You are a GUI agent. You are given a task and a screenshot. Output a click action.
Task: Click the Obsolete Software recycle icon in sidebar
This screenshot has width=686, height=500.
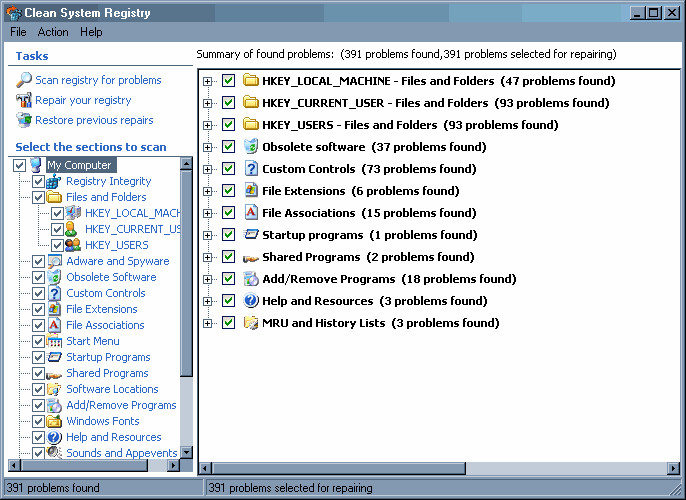(54, 277)
